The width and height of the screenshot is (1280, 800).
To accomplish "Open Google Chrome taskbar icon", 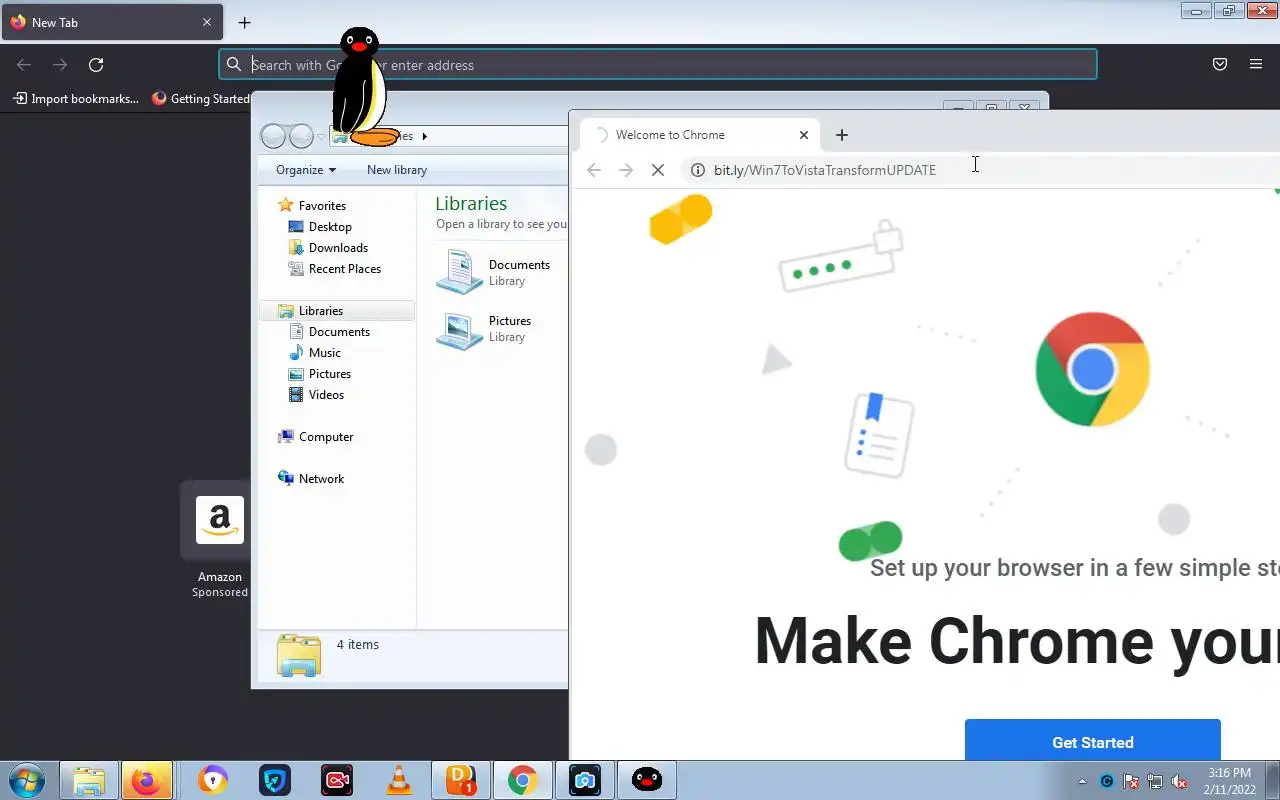I will pos(522,780).
